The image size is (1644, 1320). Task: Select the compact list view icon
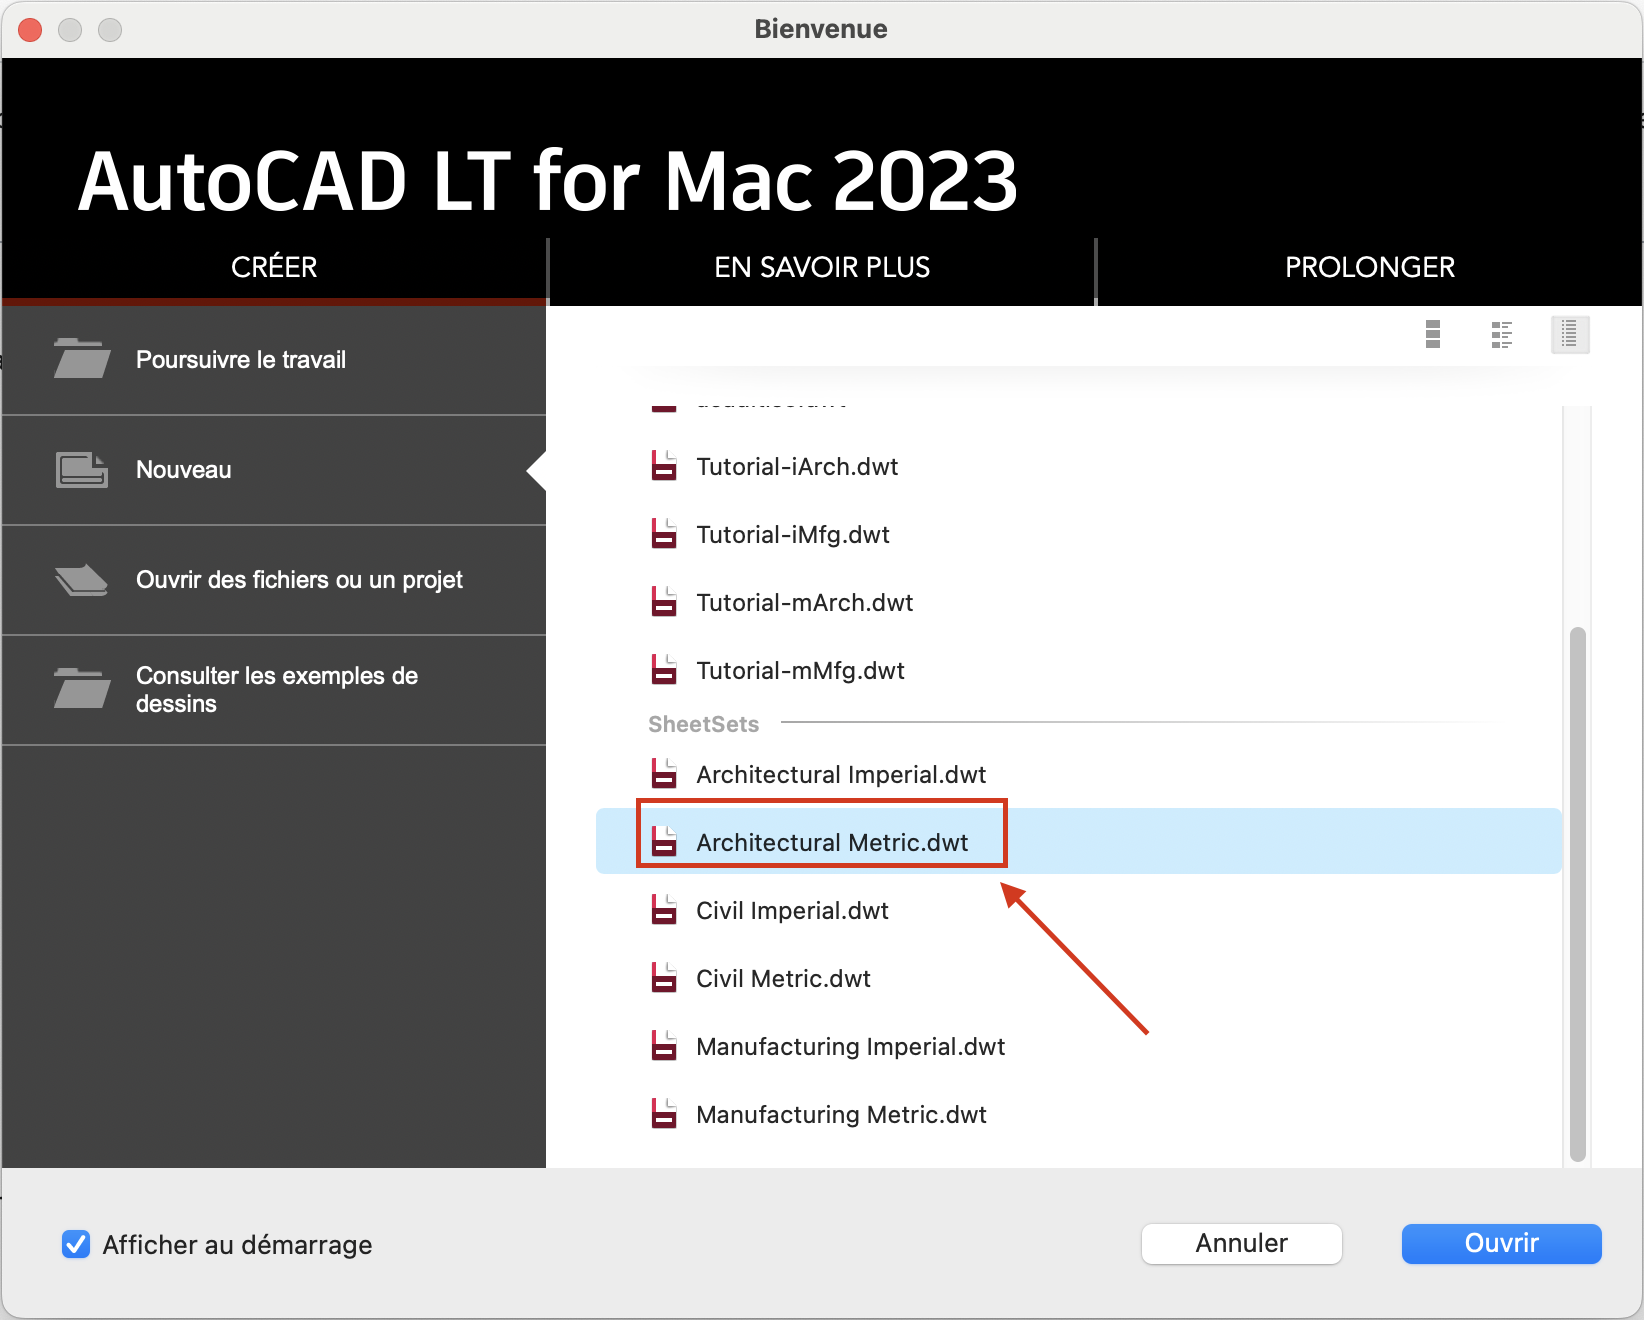pos(1570,334)
